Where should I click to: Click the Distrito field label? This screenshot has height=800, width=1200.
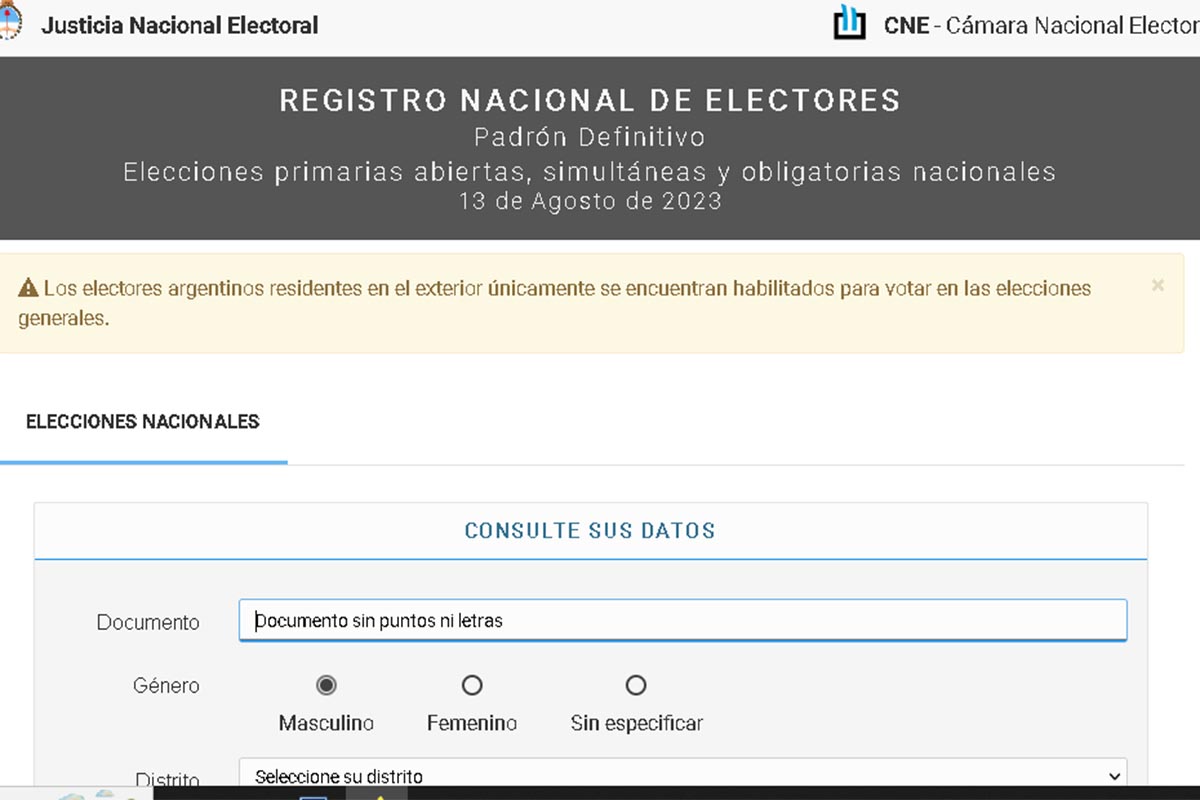(167, 779)
